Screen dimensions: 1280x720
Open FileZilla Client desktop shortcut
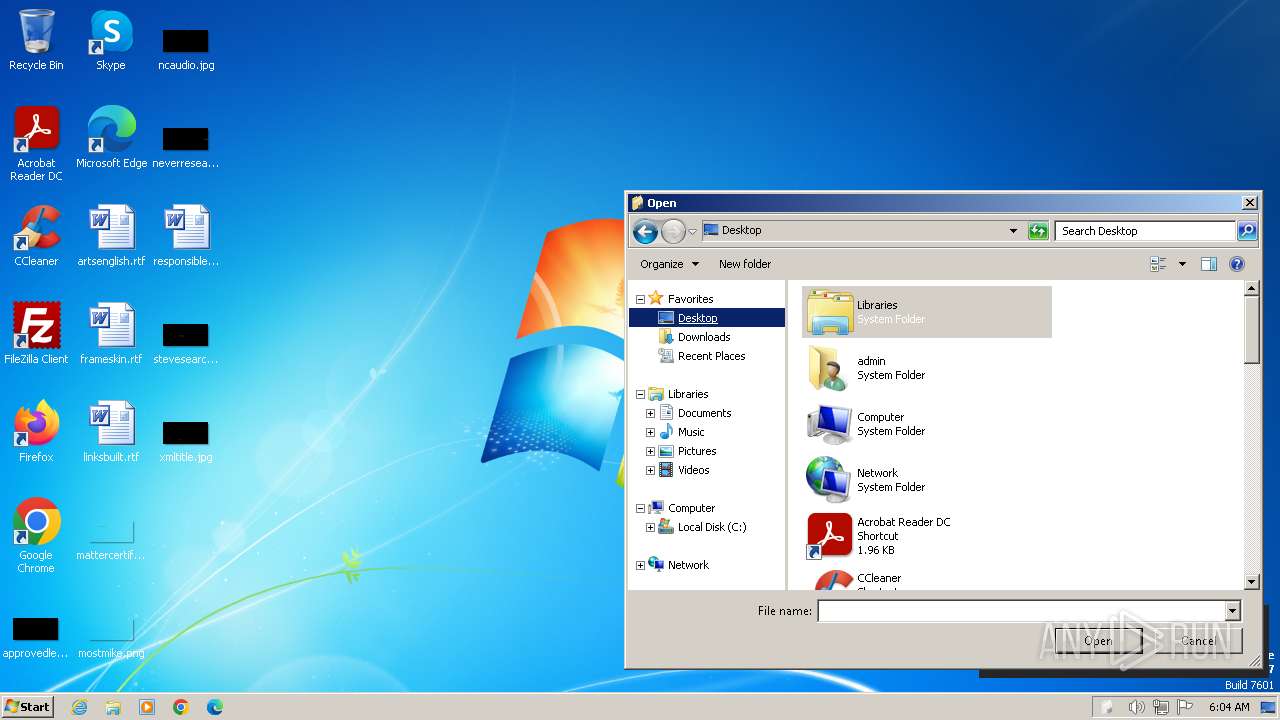click(36, 334)
